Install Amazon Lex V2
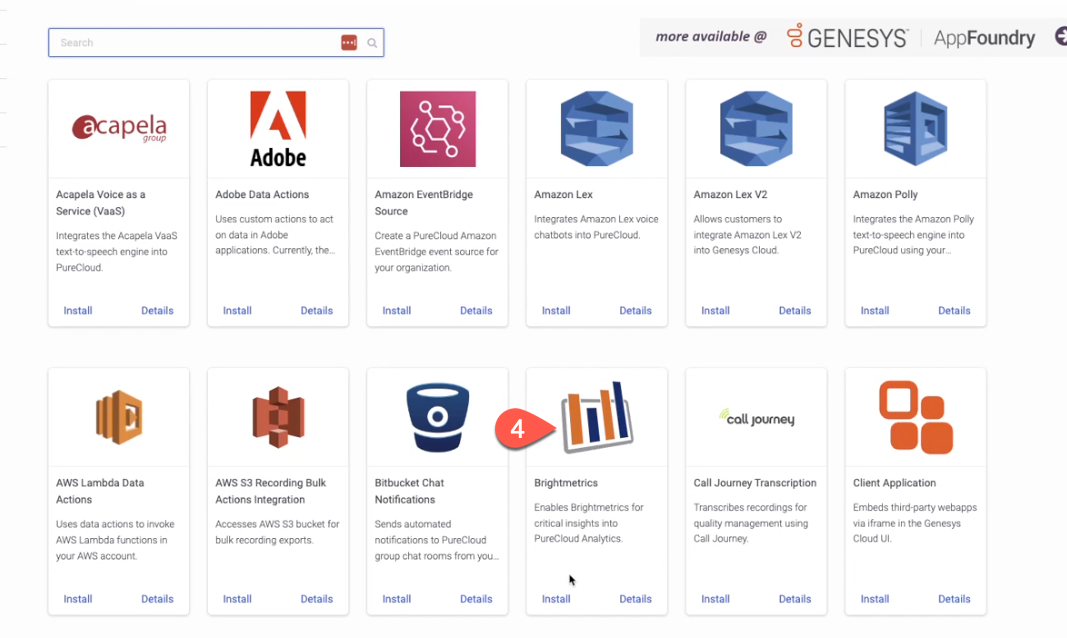This screenshot has width=1067, height=638. pyautogui.click(x=715, y=310)
